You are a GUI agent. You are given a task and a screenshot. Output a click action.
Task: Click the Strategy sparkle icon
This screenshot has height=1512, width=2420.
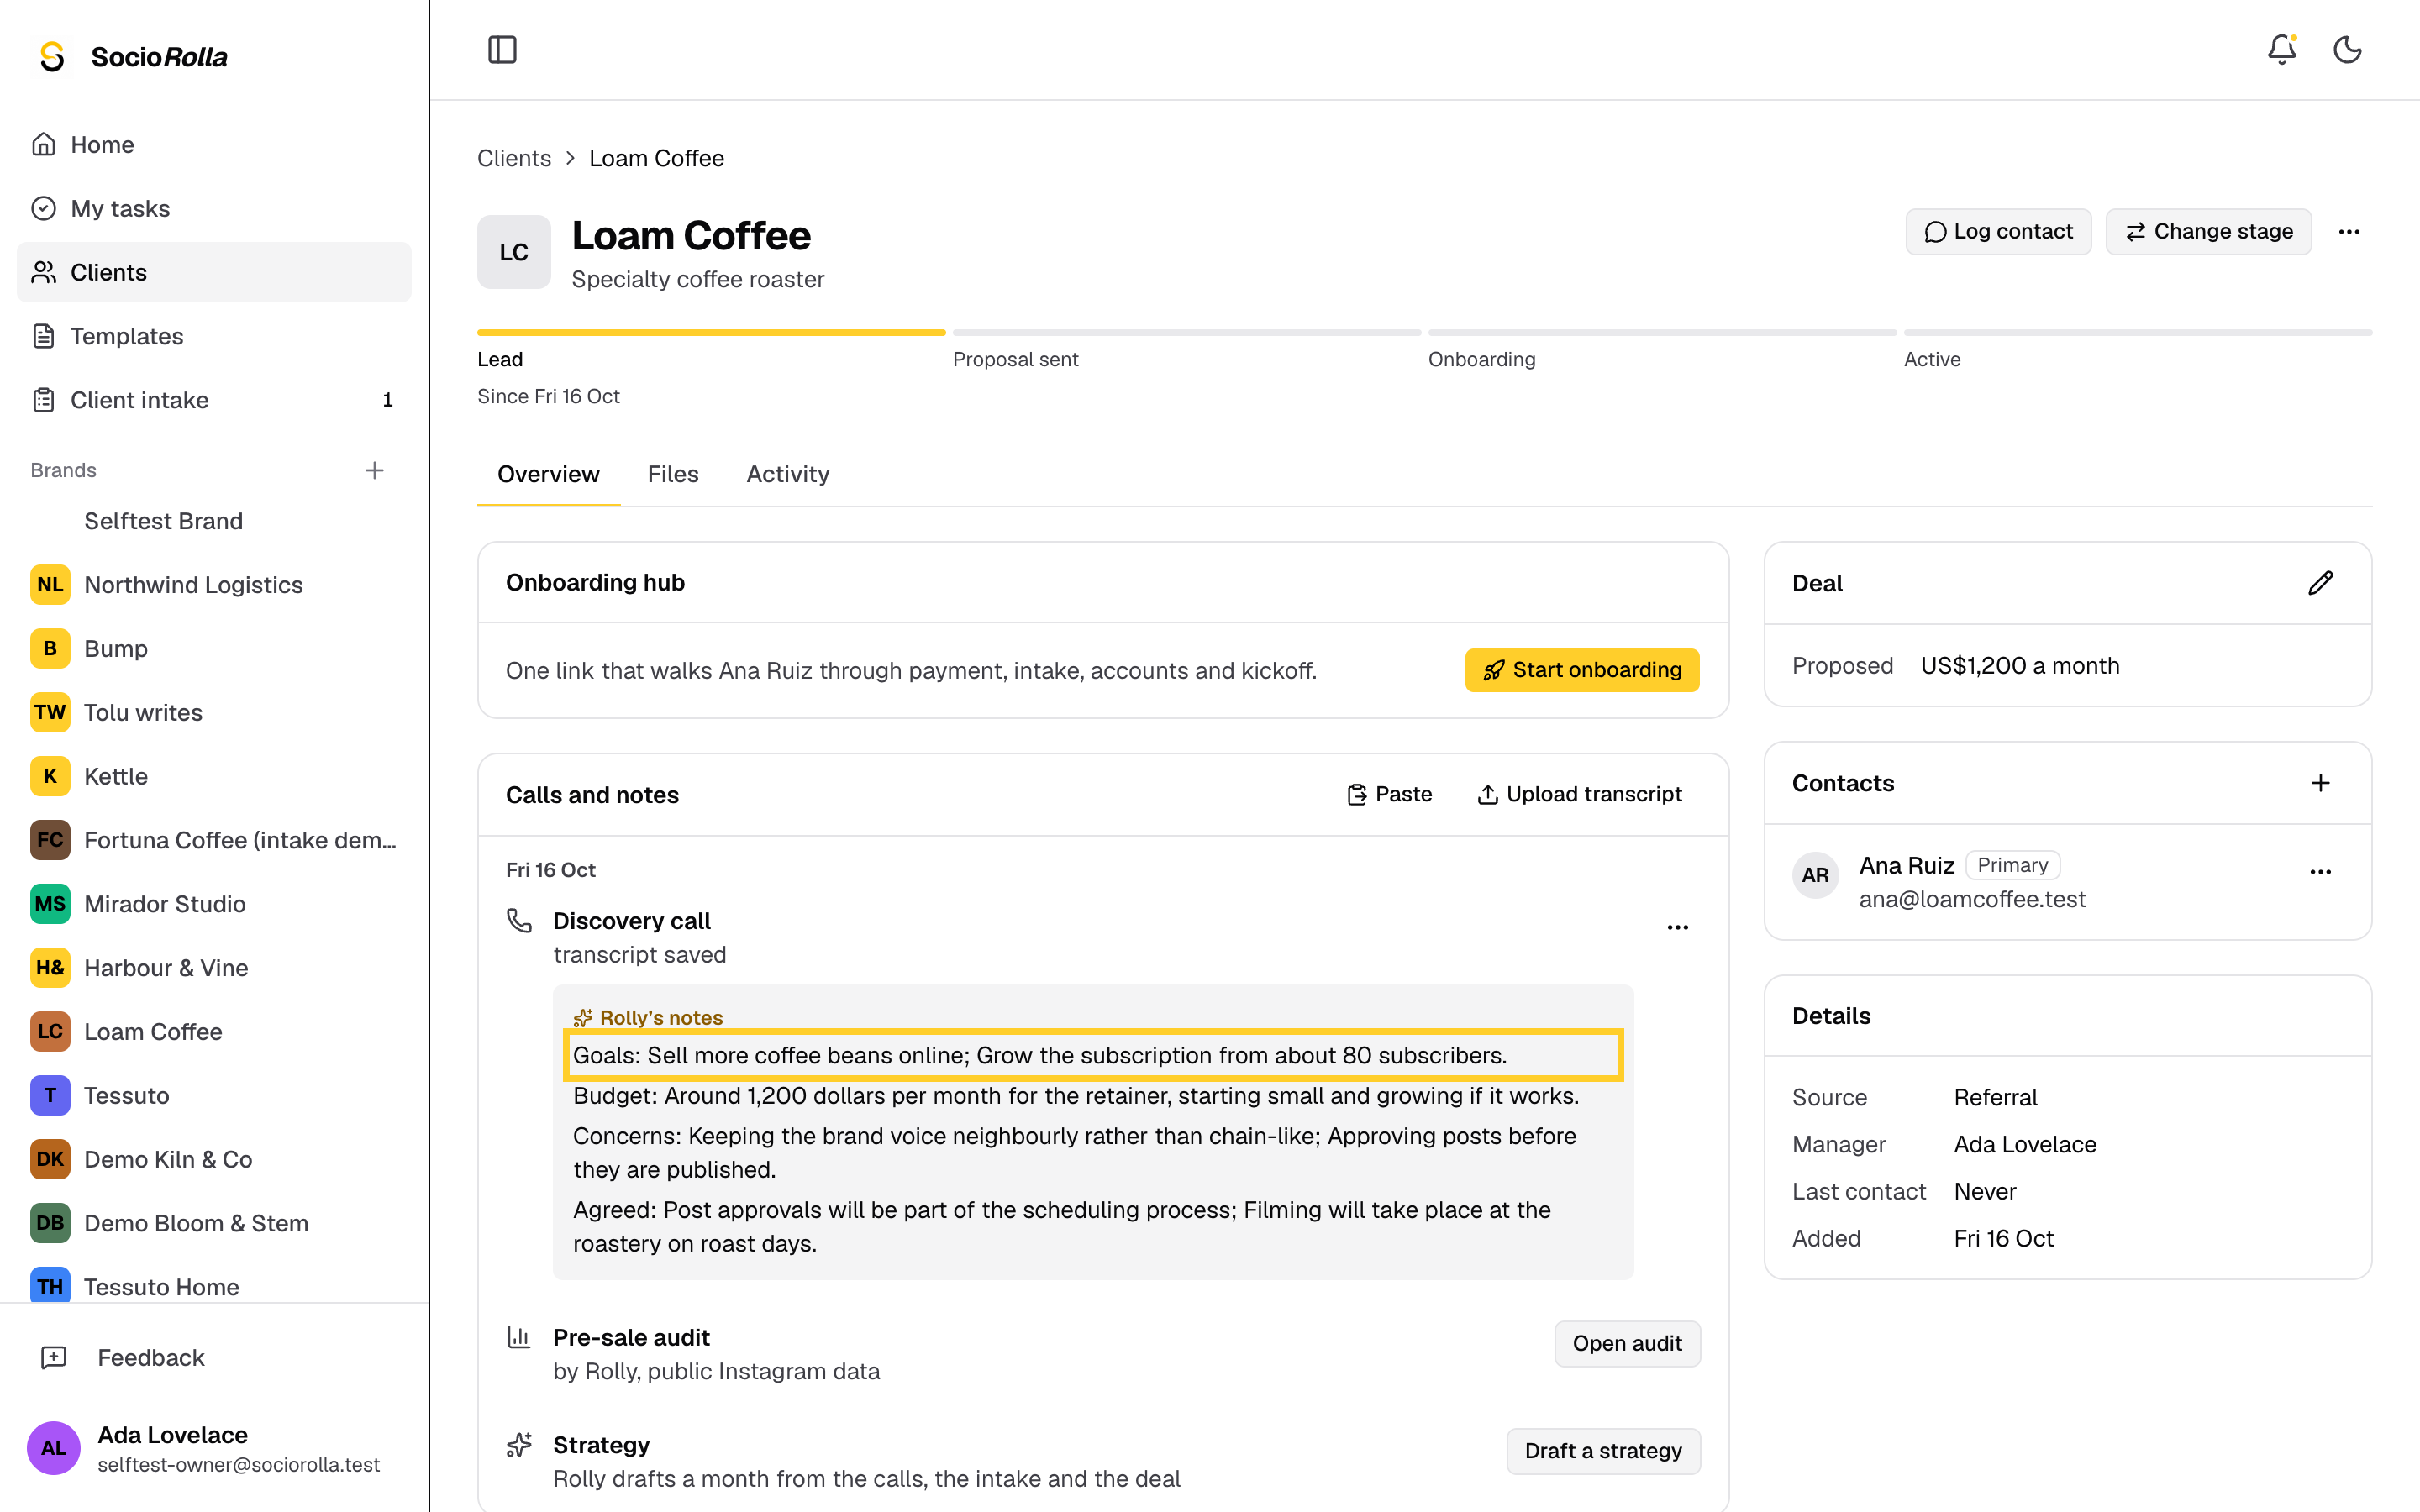pos(519,1445)
